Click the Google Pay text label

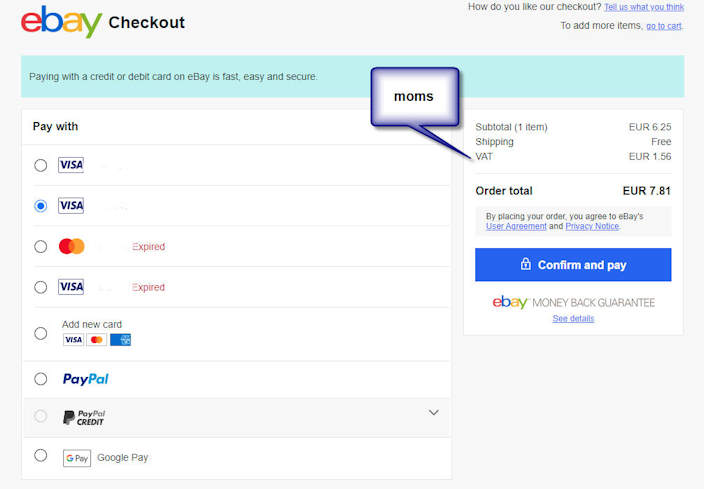click(x=123, y=458)
